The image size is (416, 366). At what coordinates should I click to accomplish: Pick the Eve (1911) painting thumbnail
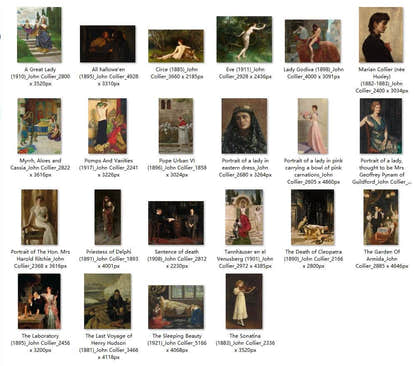(244, 39)
